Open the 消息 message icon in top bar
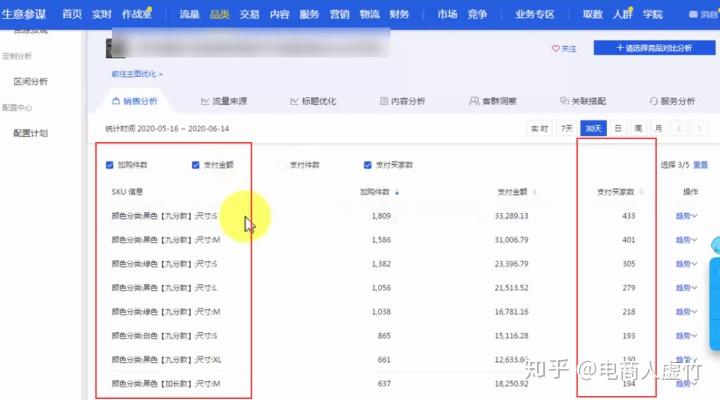The height and width of the screenshot is (400, 720). click(x=693, y=14)
